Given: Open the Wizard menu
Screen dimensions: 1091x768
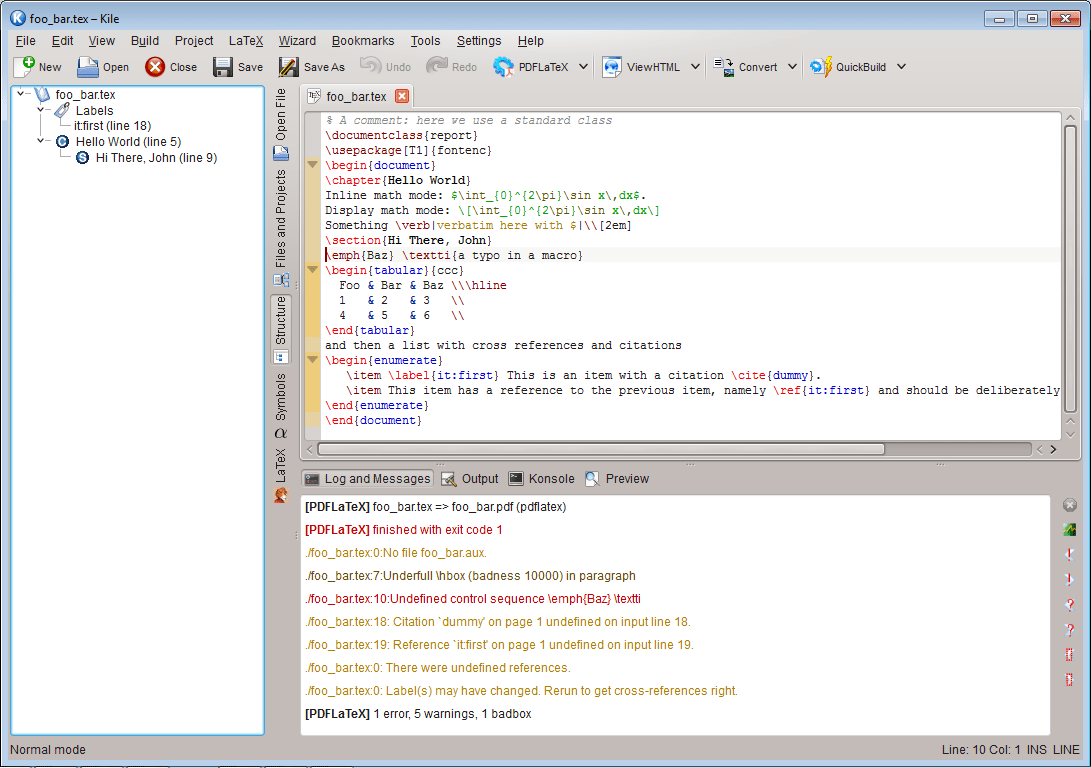Looking at the screenshot, I should (297, 41).
